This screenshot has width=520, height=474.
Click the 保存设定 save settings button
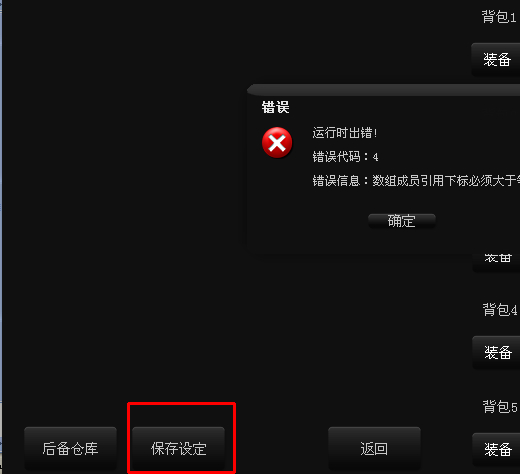click(x=179, y=448)
